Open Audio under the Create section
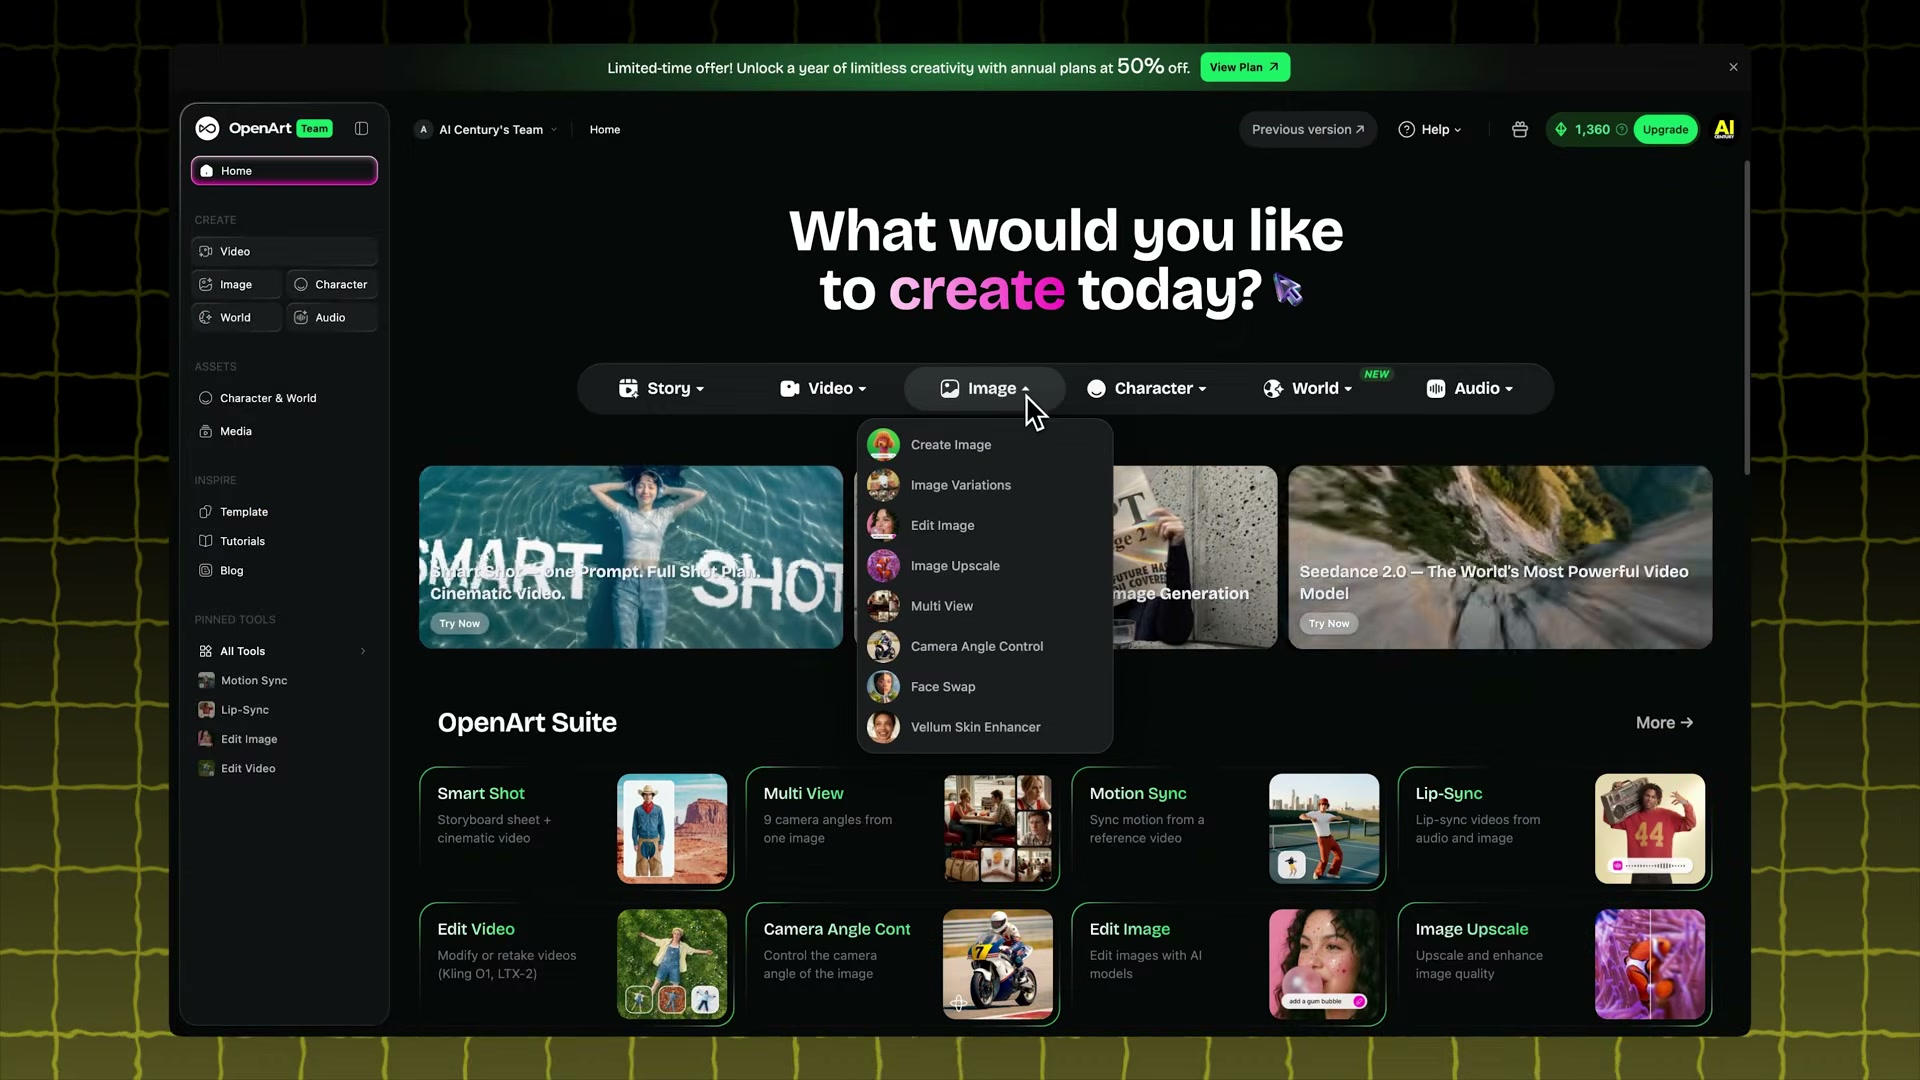 coord(332,317)
